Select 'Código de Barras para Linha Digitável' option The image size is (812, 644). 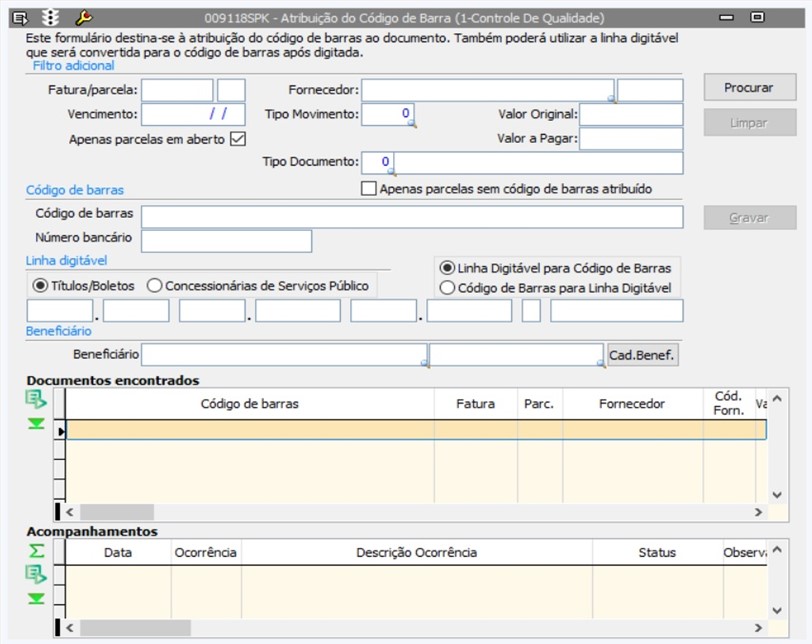click(446, 288)
